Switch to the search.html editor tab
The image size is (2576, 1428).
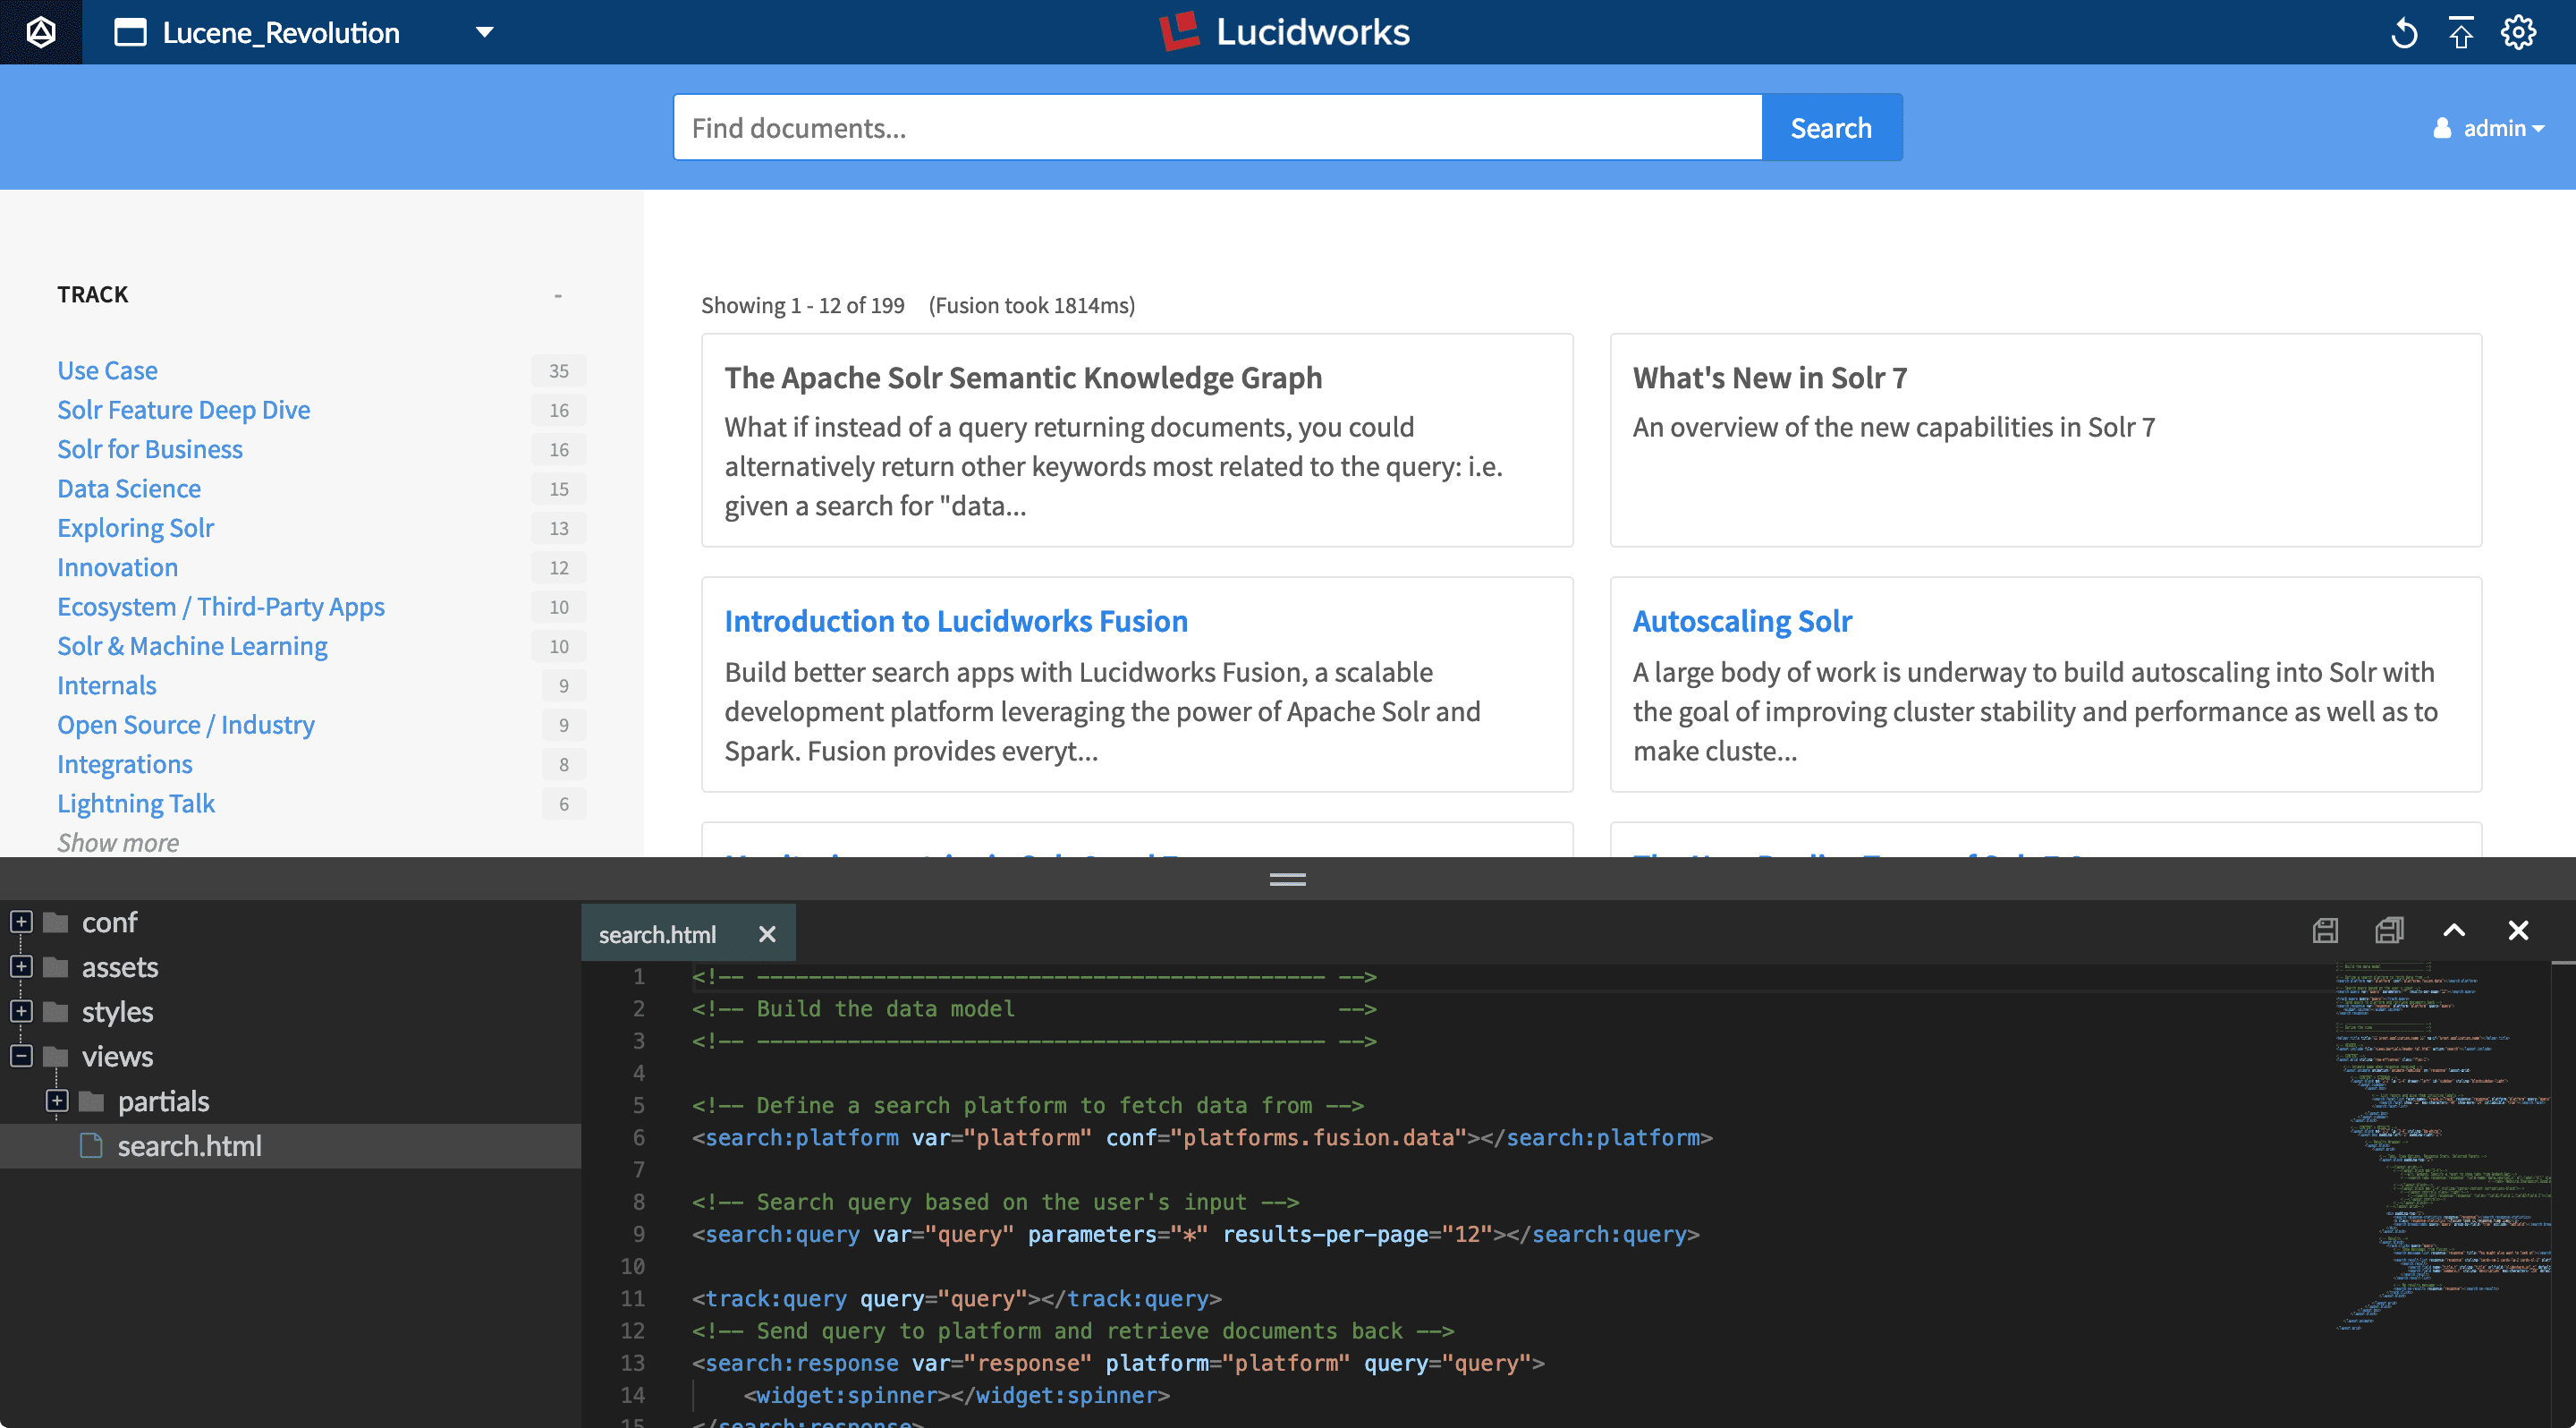[657, 934]
